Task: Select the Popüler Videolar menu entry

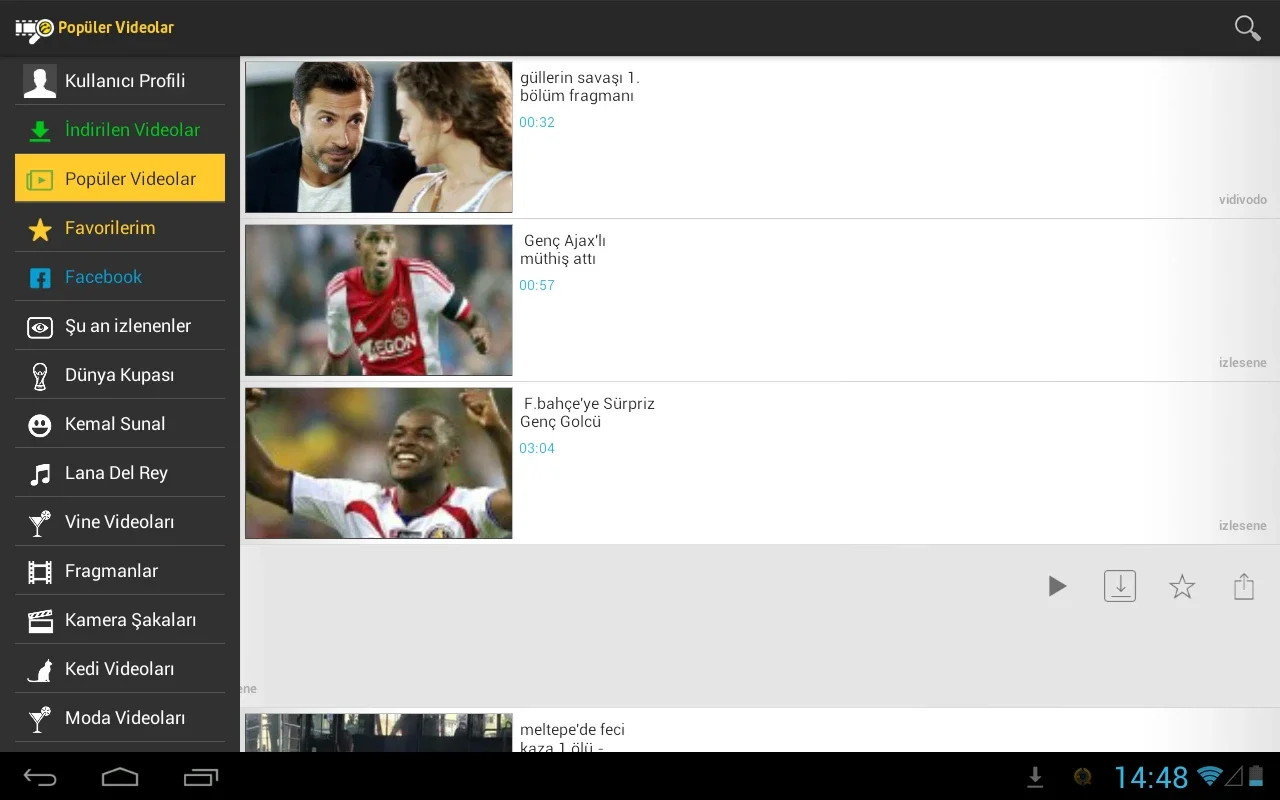Action: 120,179
